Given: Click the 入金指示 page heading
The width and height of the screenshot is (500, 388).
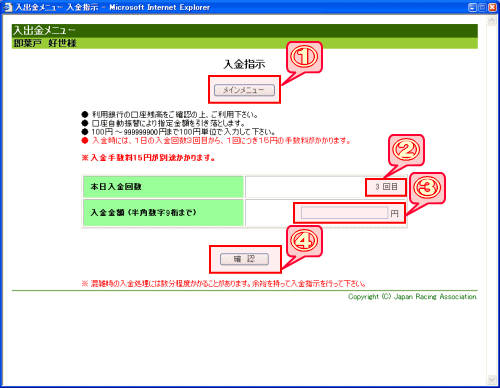Looking at the screenshot, I should point(244,64).
